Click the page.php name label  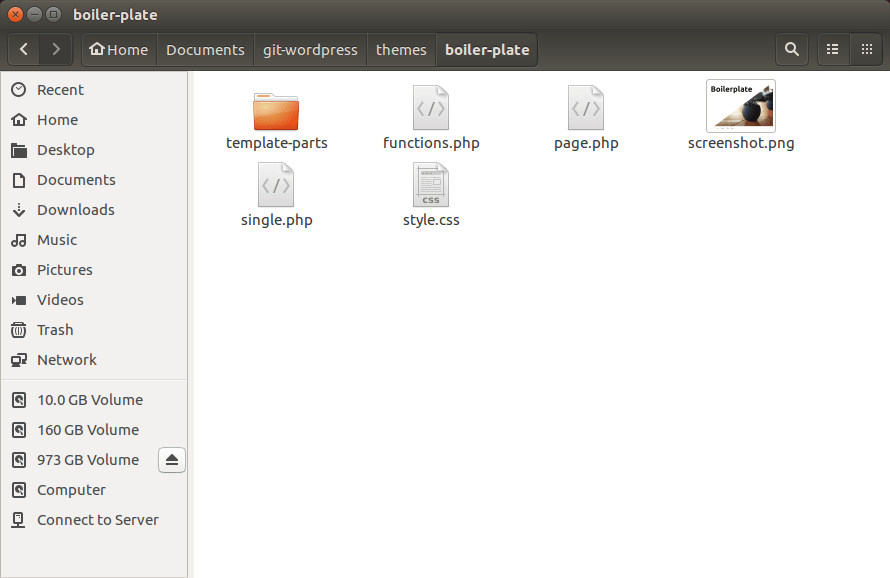586,143
